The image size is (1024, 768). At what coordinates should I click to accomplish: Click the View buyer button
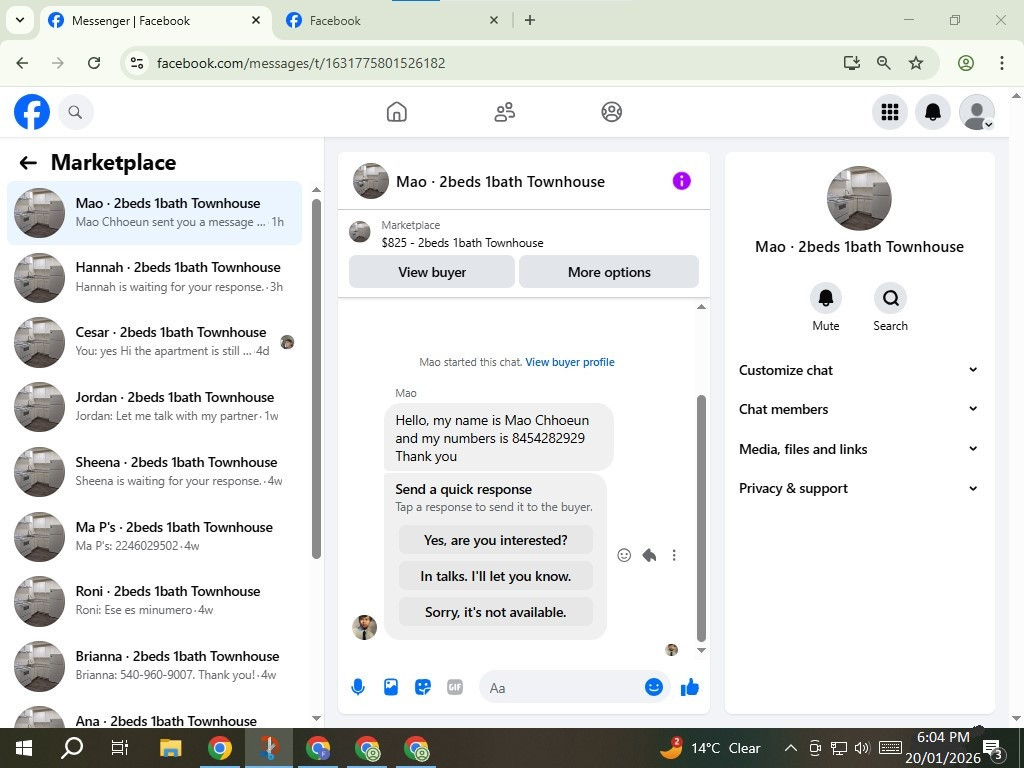[432, 272]
